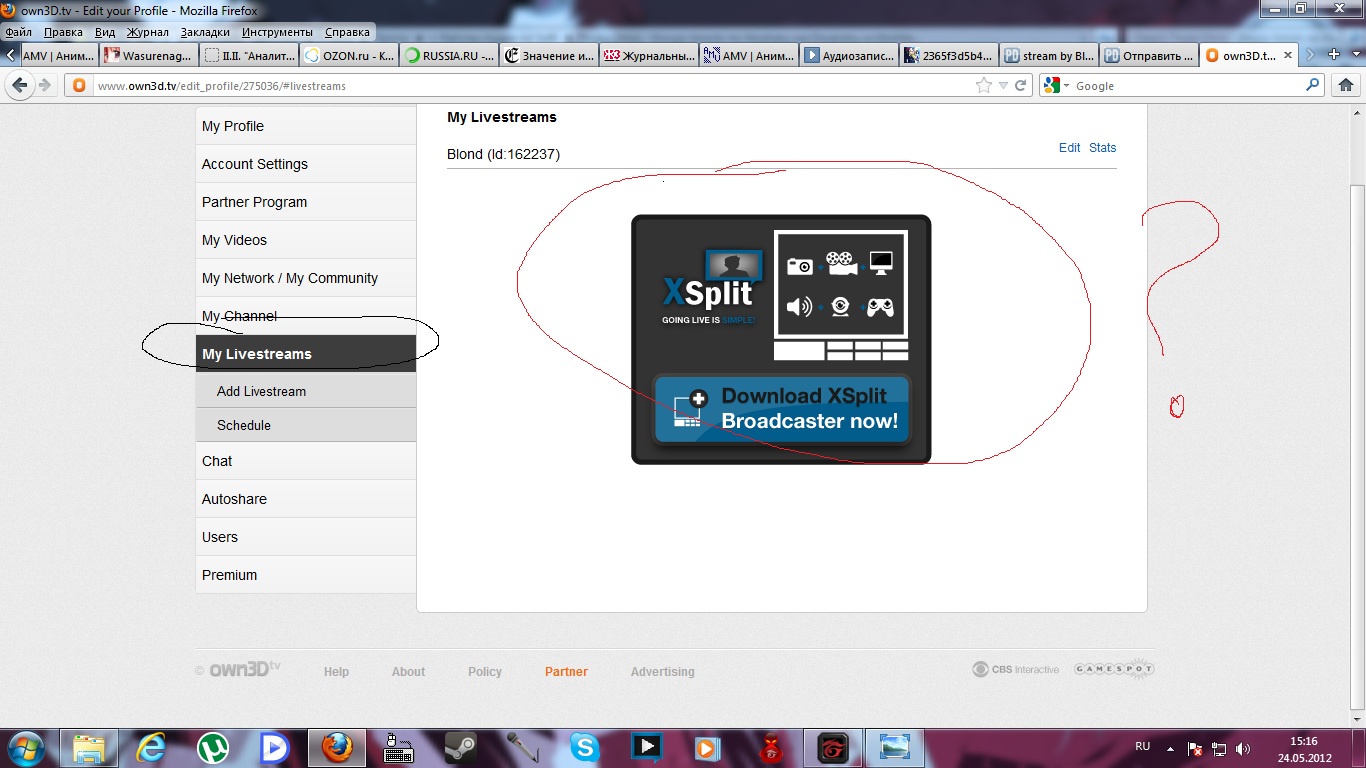
Task: Click the browser Forward arrow
Action: (44, 85)
